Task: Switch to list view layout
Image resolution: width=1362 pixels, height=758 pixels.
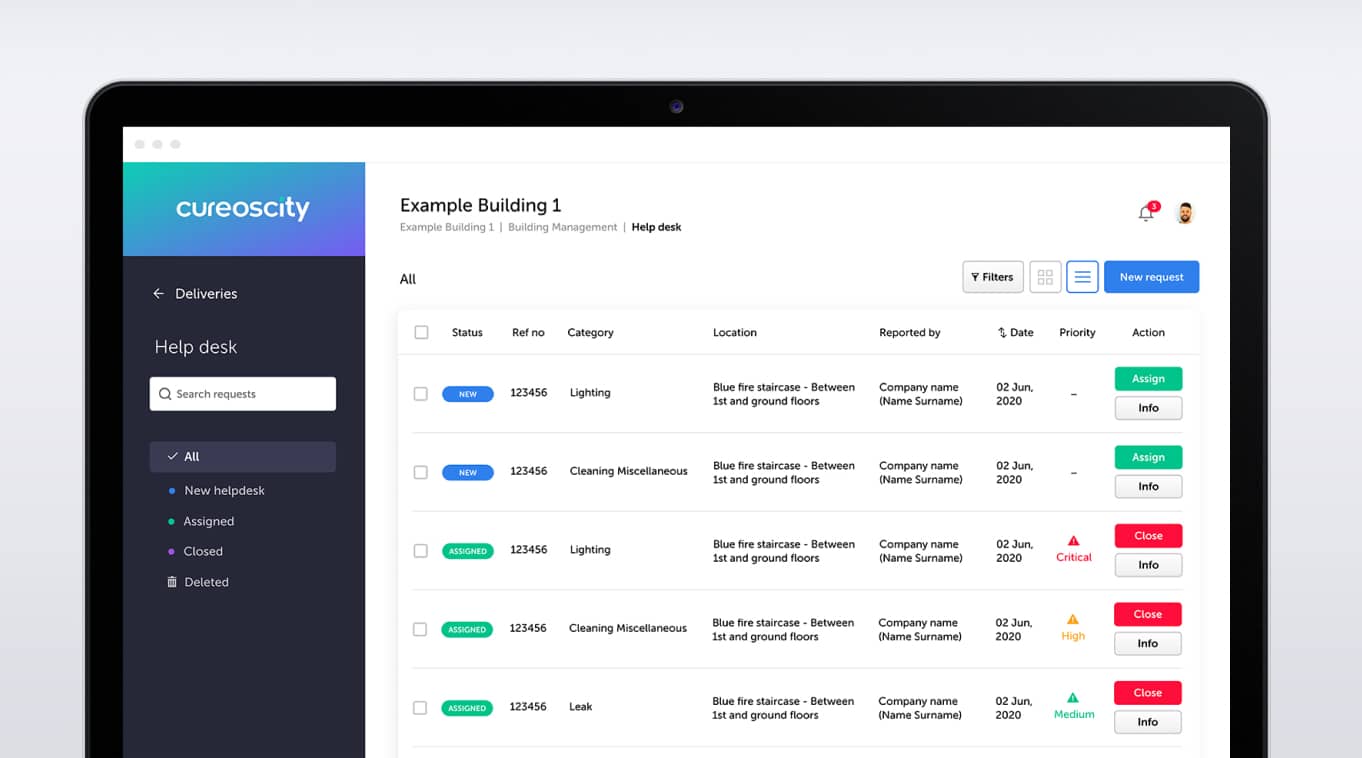Action: [1082, 277]
